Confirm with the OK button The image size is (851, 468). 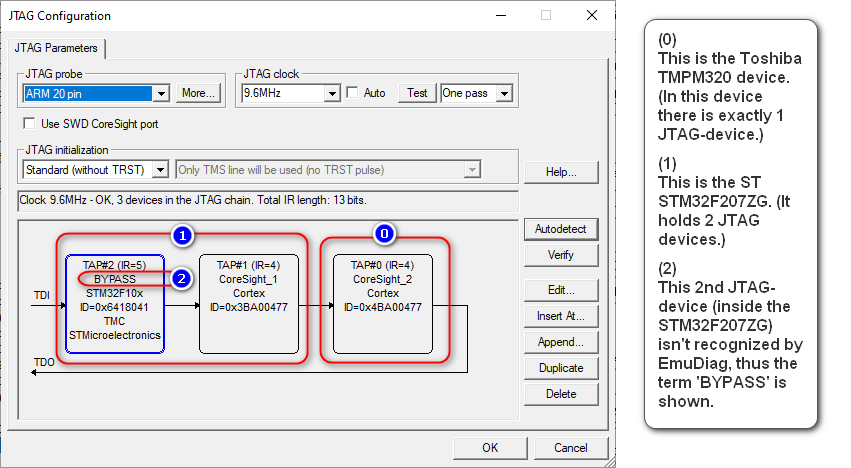[x=490, y=448]
